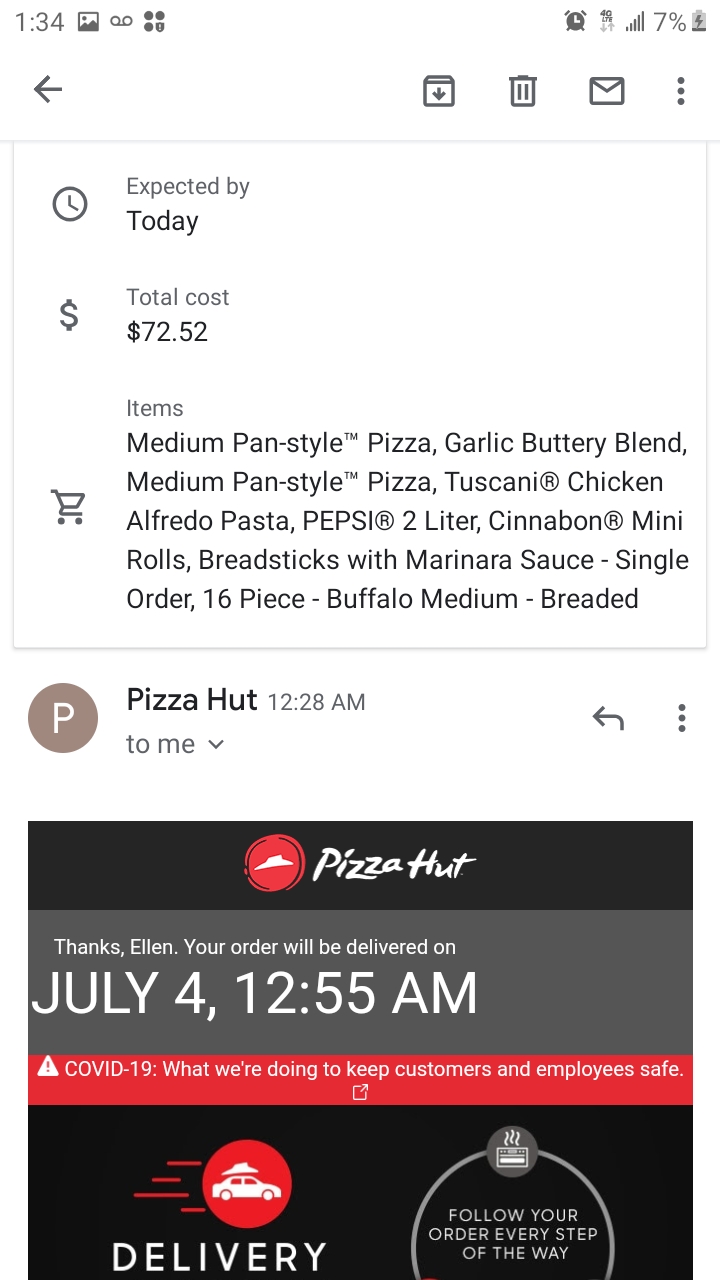Screen dimensions: 720x1280
Task: Archive this email using the archive icon
Action: (x=438, y=91)
